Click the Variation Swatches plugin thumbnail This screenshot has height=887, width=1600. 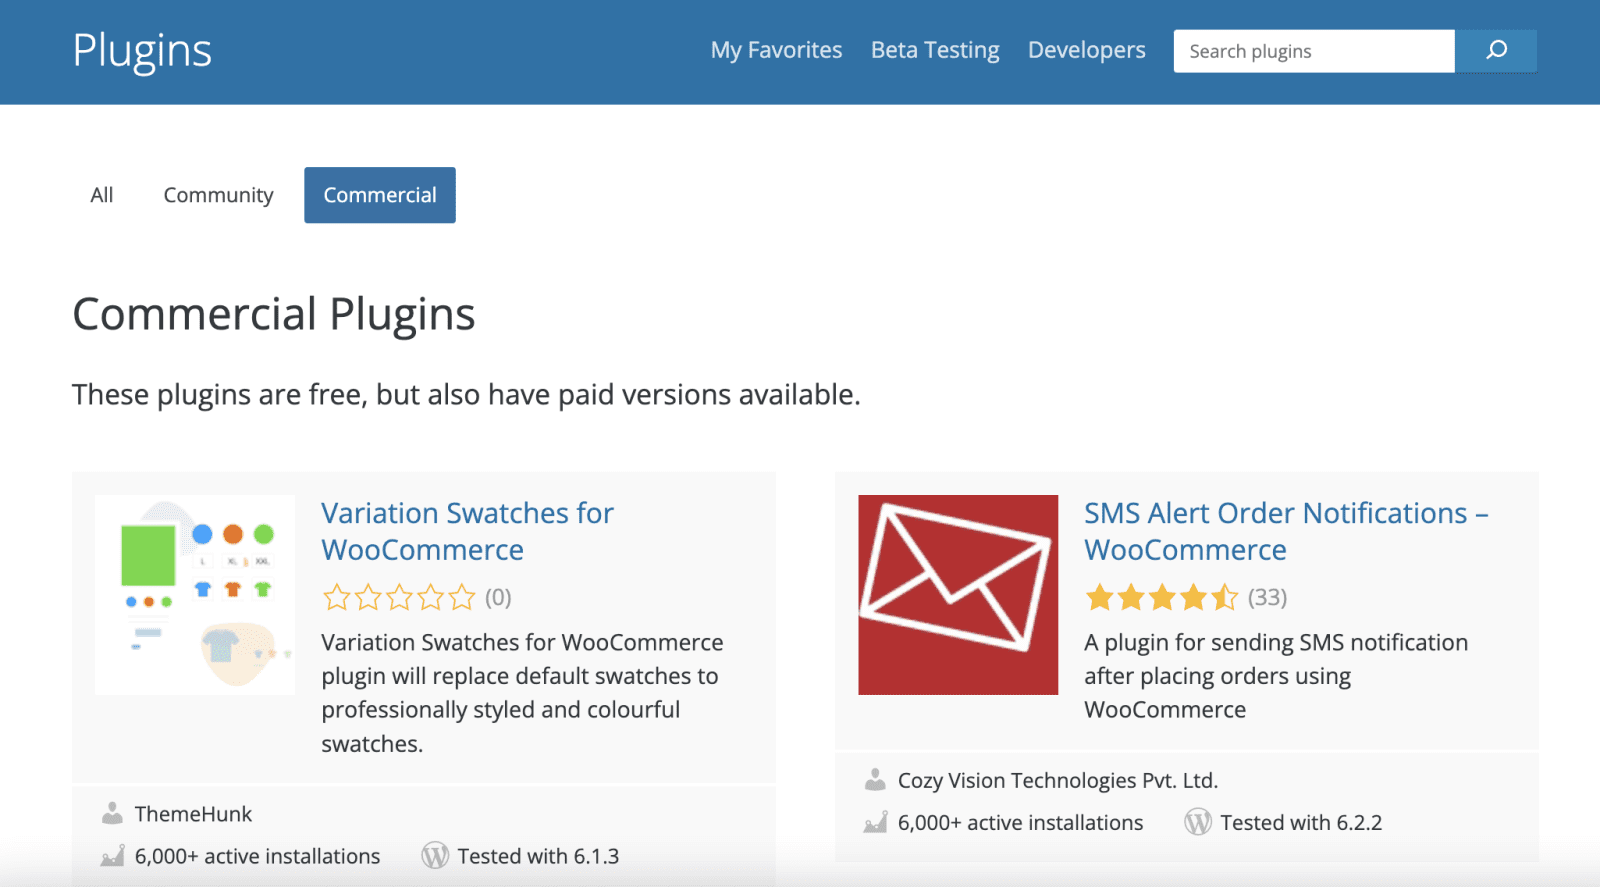(x=195, y=595)
